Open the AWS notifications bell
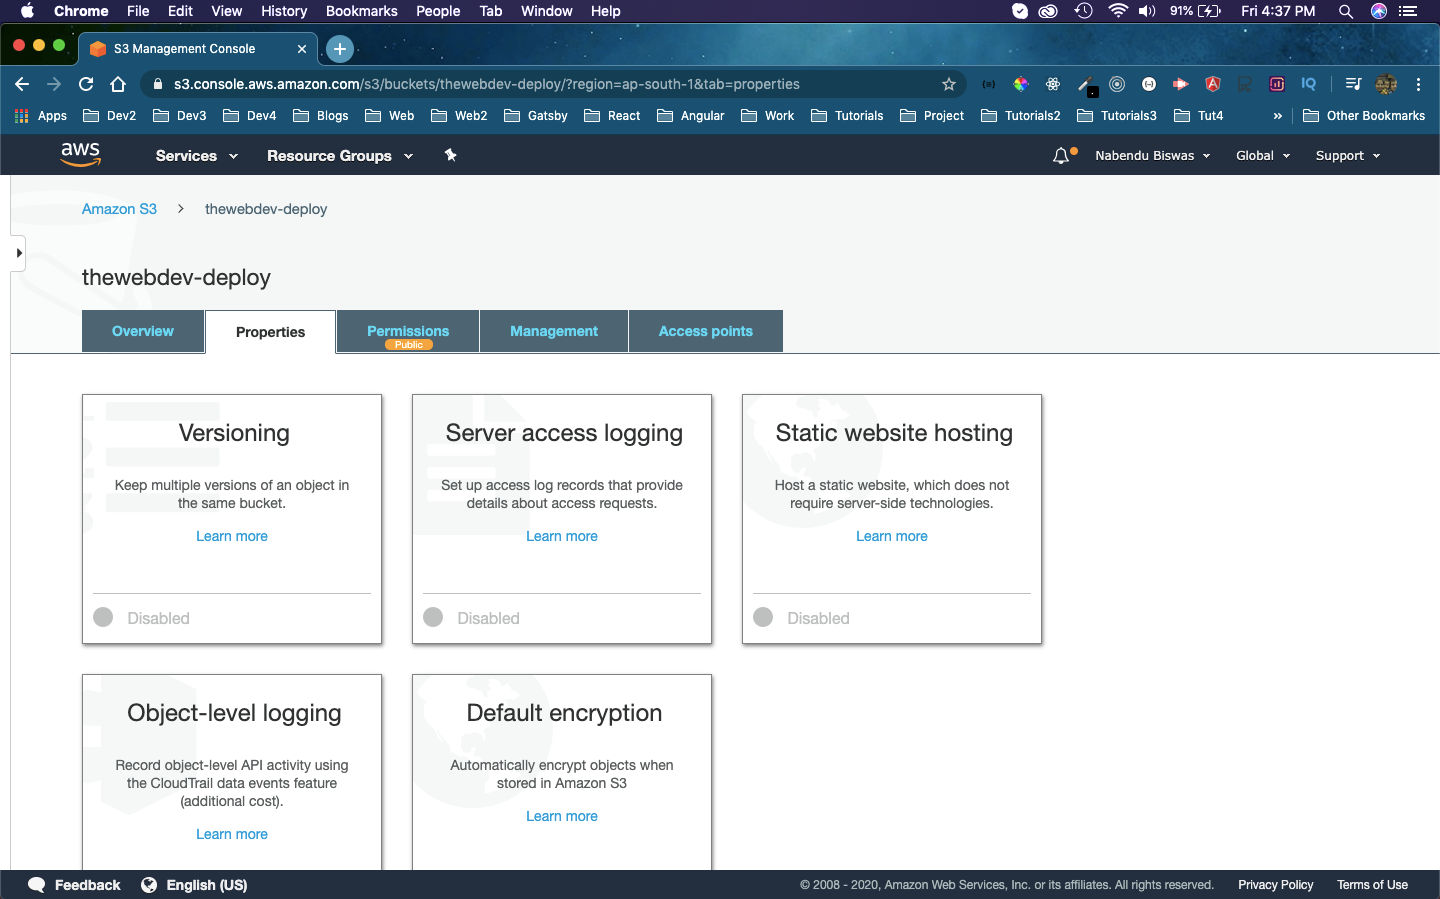1440x899 pixels. coord(1061,155)
